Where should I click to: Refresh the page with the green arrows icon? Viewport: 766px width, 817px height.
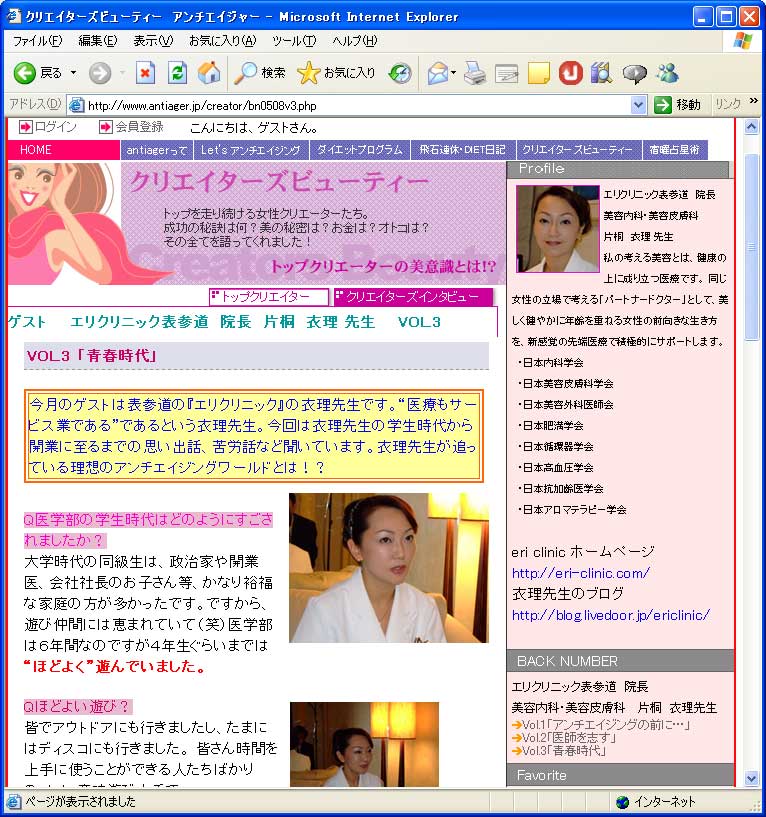[x=177, y=73]
